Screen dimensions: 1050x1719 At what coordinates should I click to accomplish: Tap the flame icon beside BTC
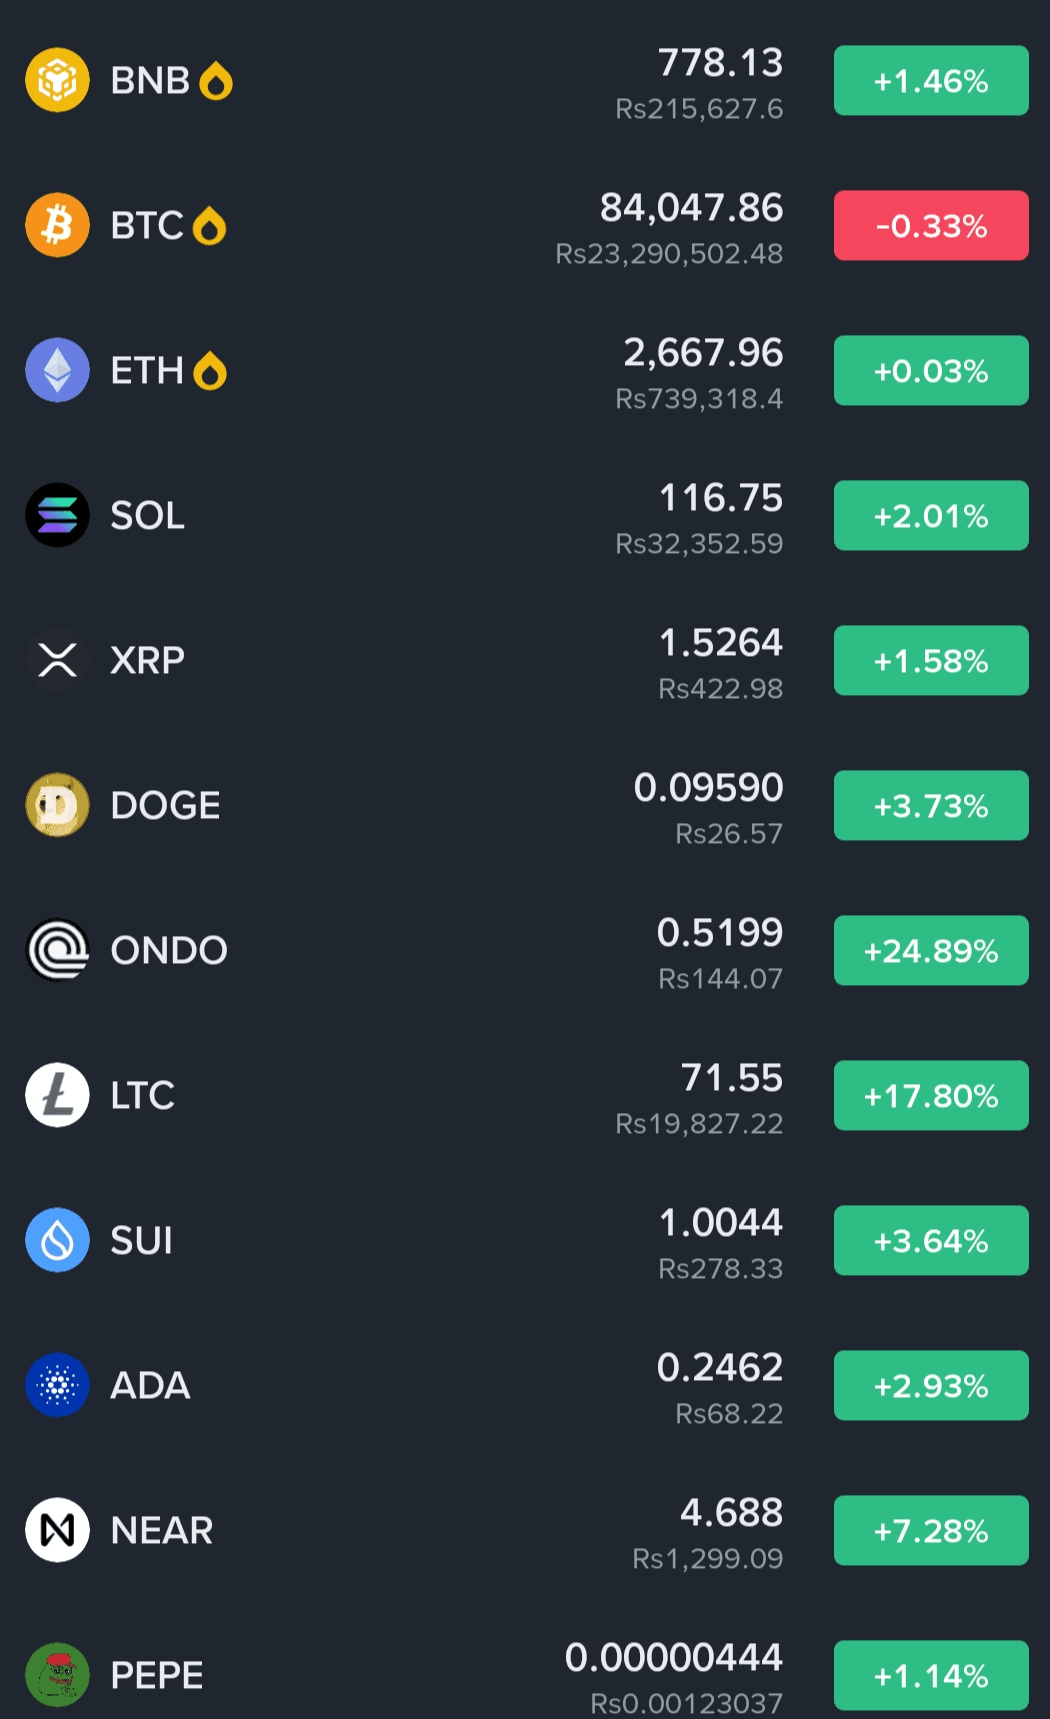209,226
